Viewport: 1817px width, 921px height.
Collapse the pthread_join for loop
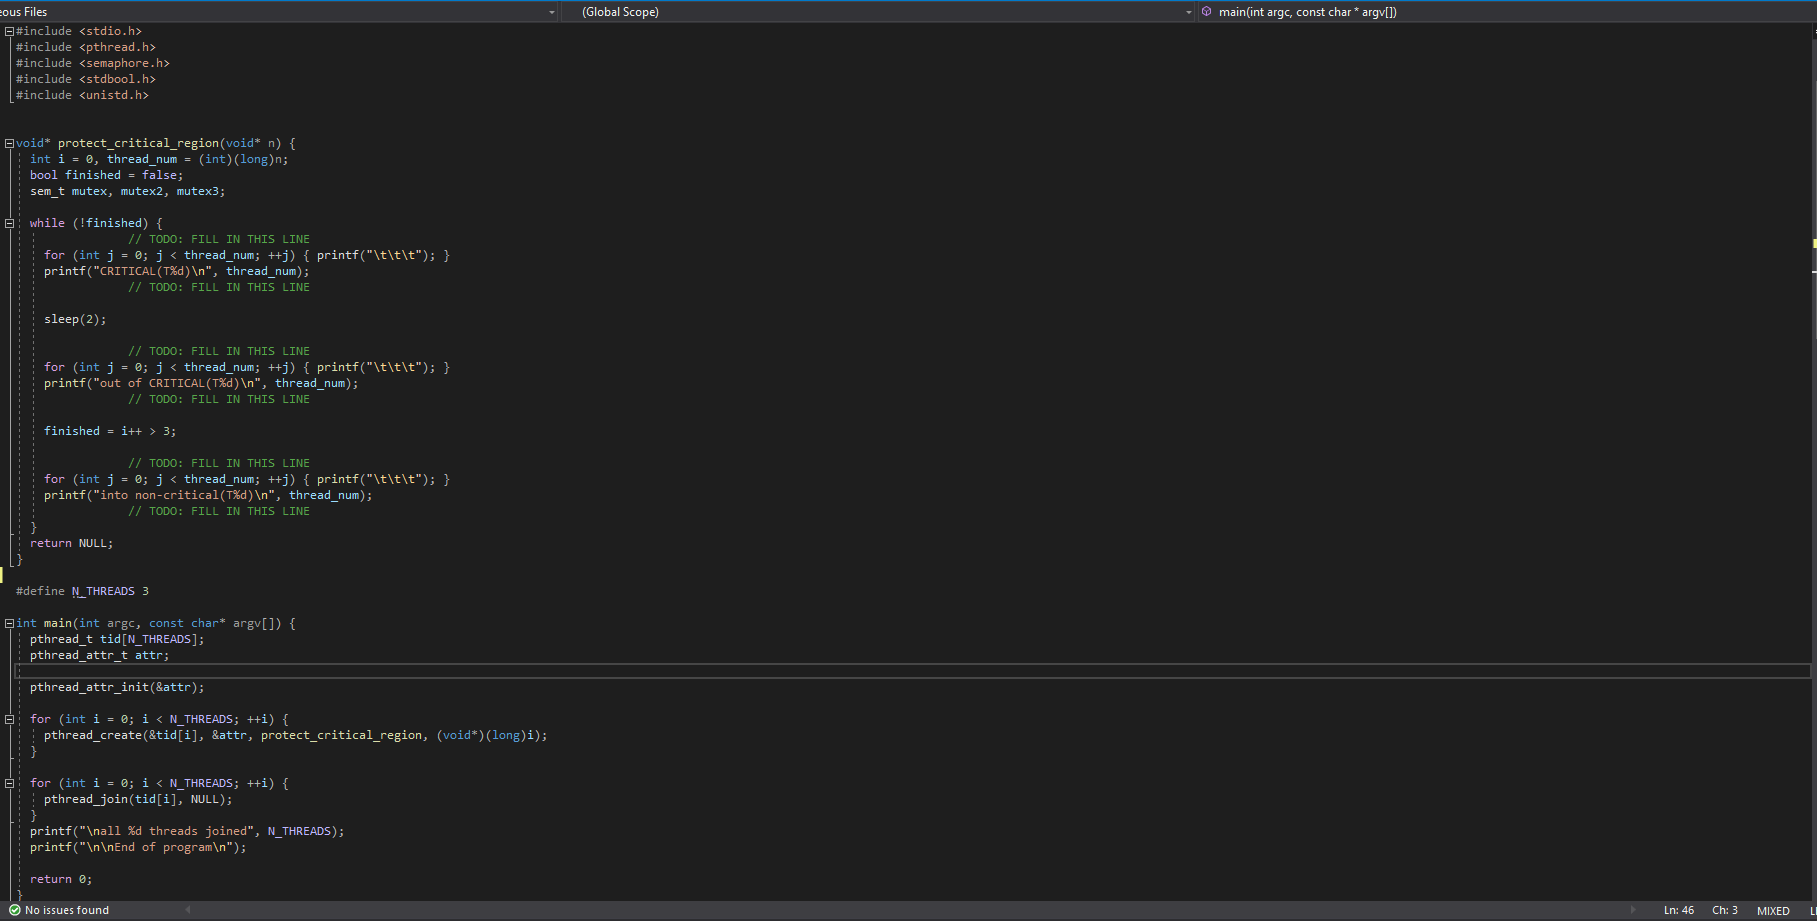(8, 783)
